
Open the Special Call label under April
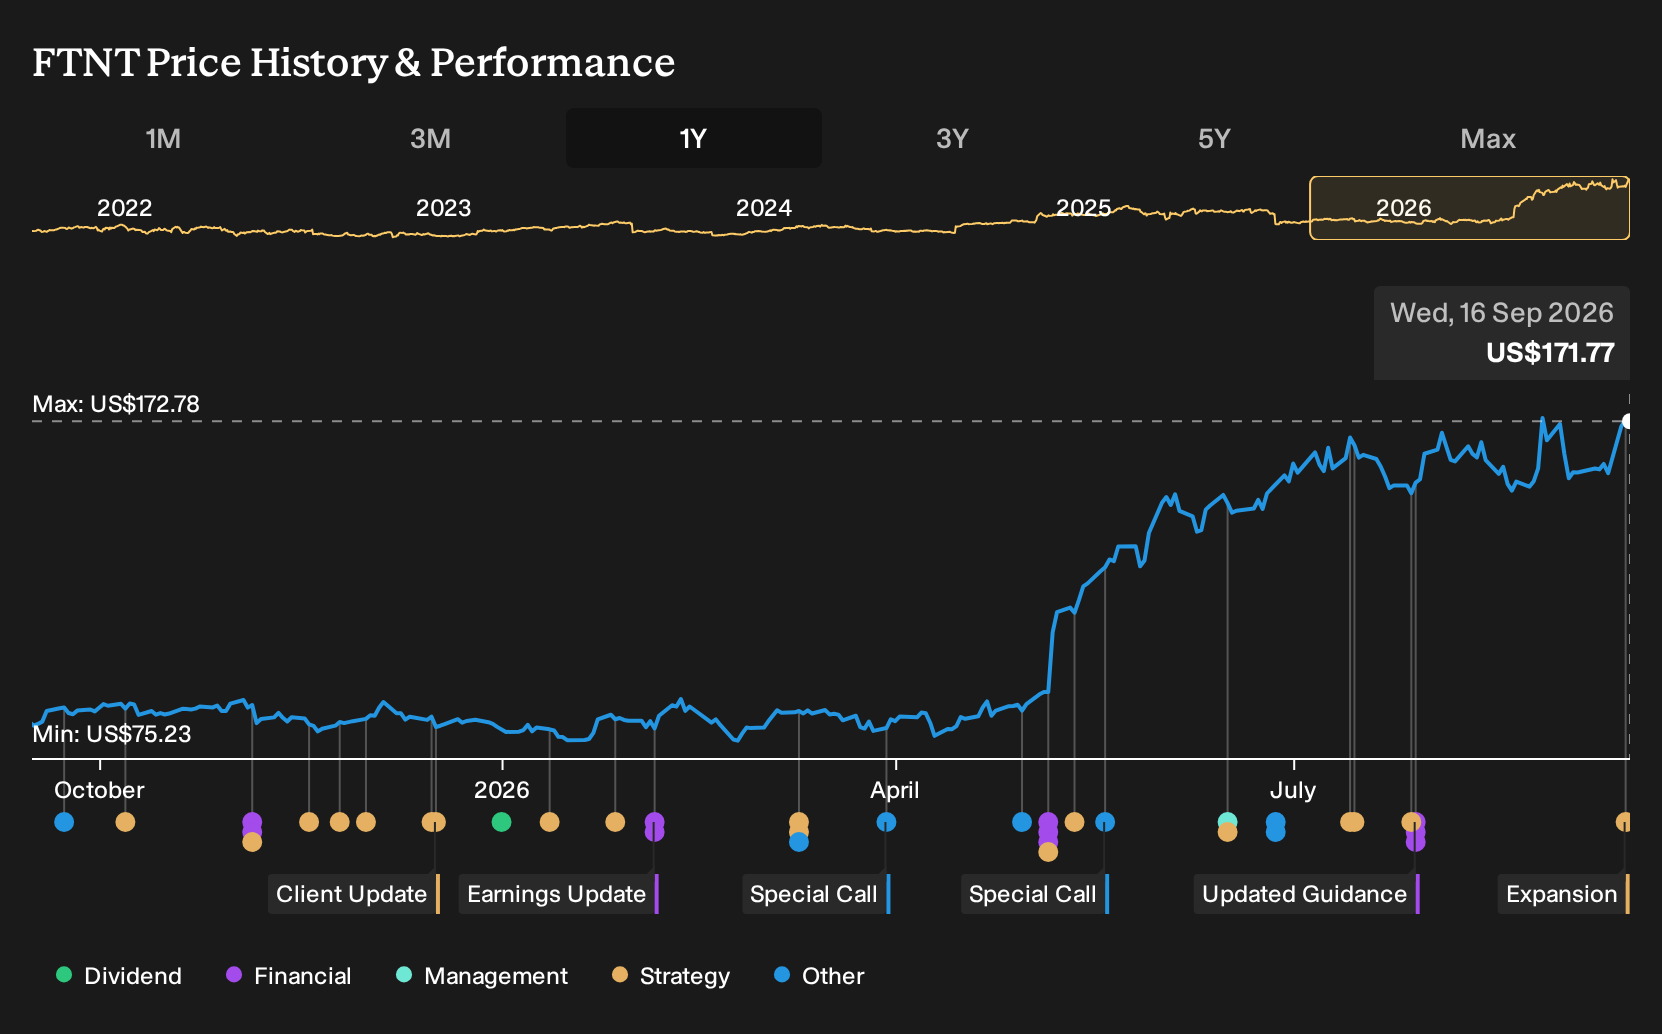point(816,894)
